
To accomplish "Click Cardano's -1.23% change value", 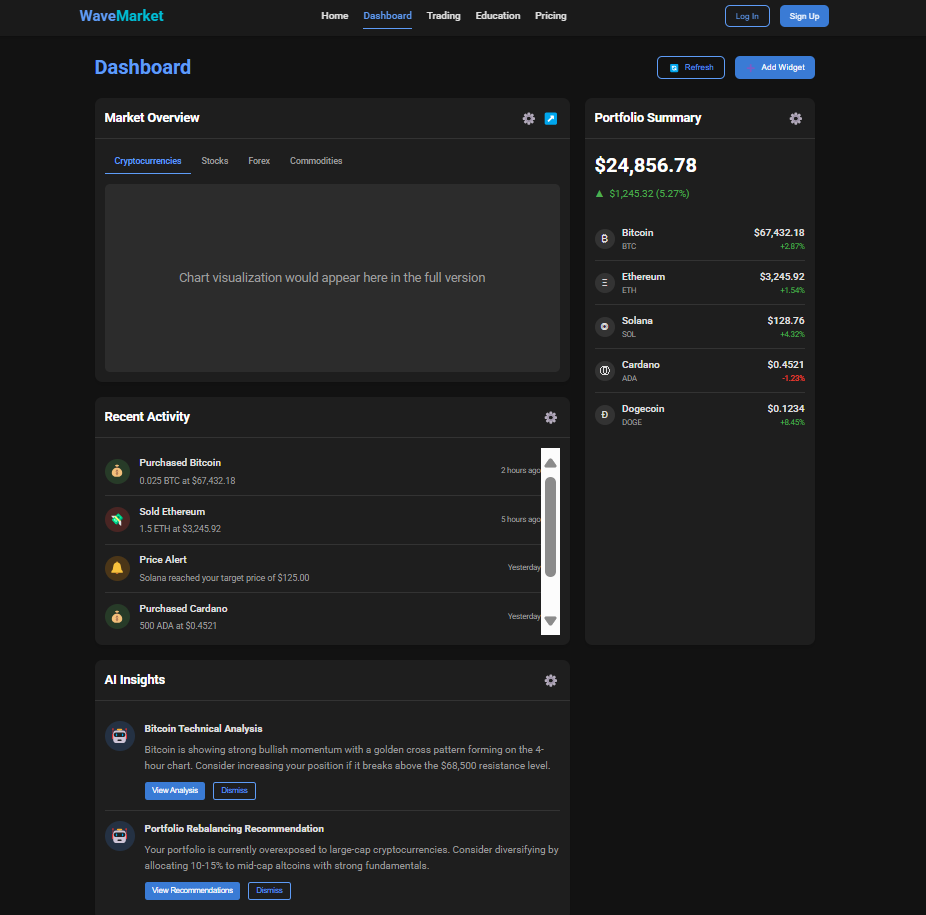I will pyautogui.click(x=793, y=378).
